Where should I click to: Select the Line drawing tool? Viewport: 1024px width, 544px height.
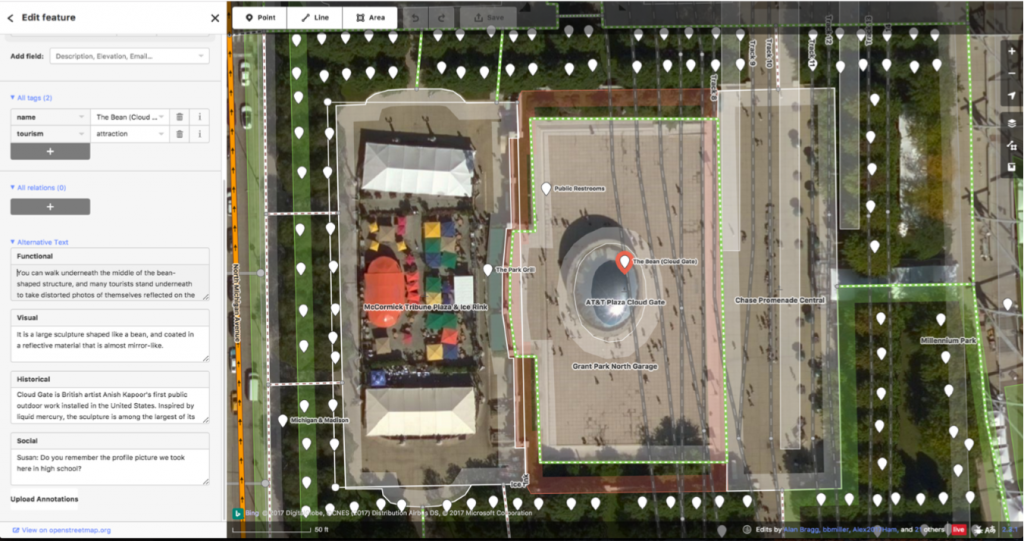(315, 18)
